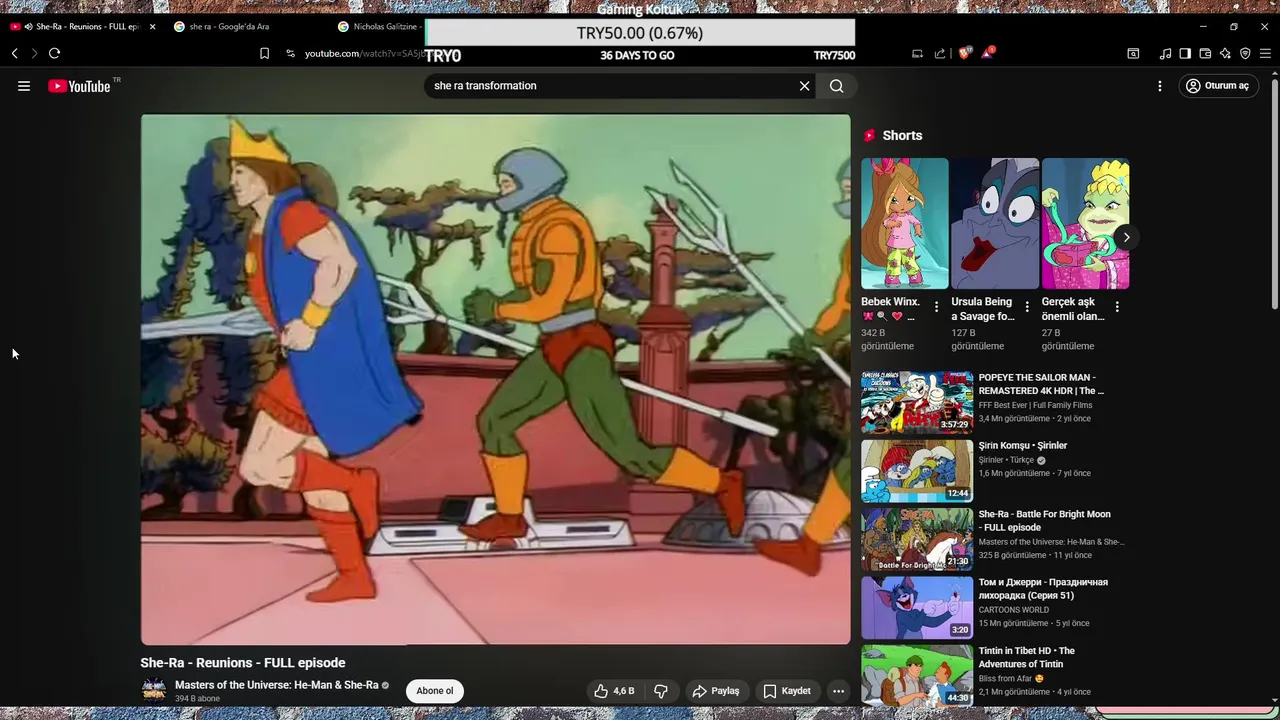Open Том и Джерри video title
The image size is (1280, 720).
[x=1043, y=589]
